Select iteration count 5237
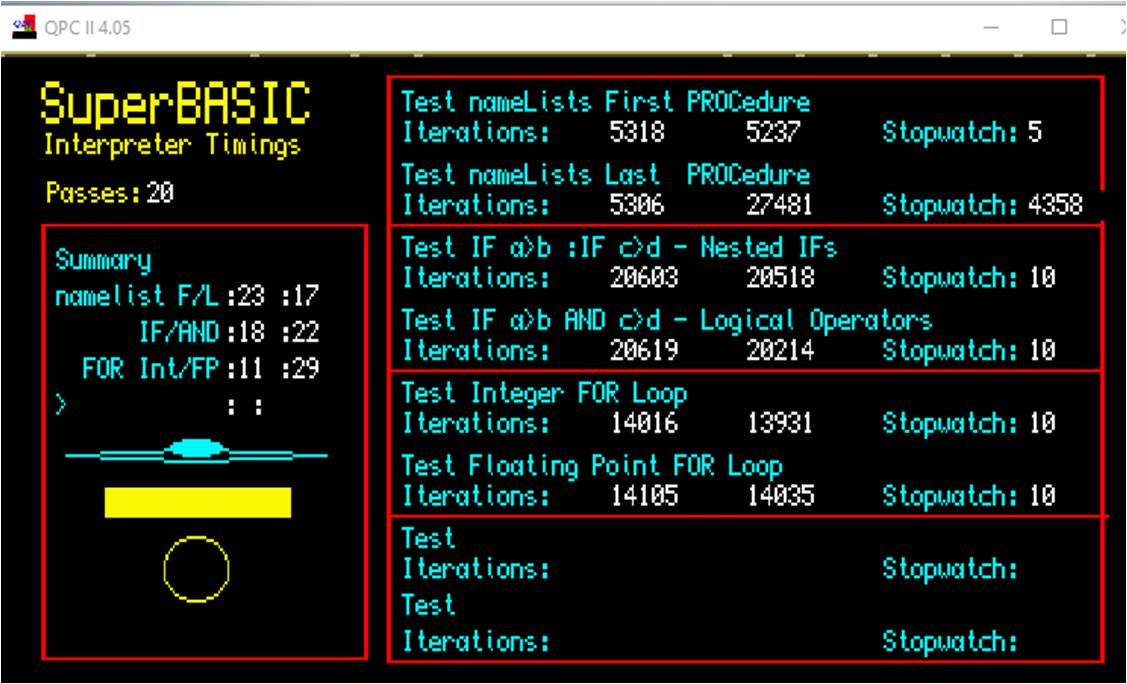The image size is (1127, 684). click(x=773, y=132)
